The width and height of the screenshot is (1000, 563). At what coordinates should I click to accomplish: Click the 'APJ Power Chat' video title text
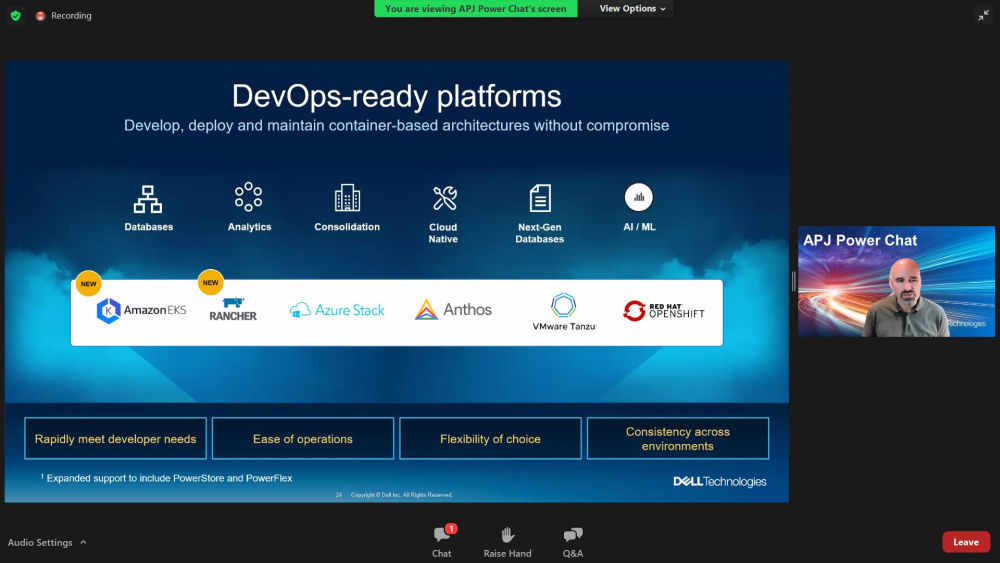pos(860,240)
